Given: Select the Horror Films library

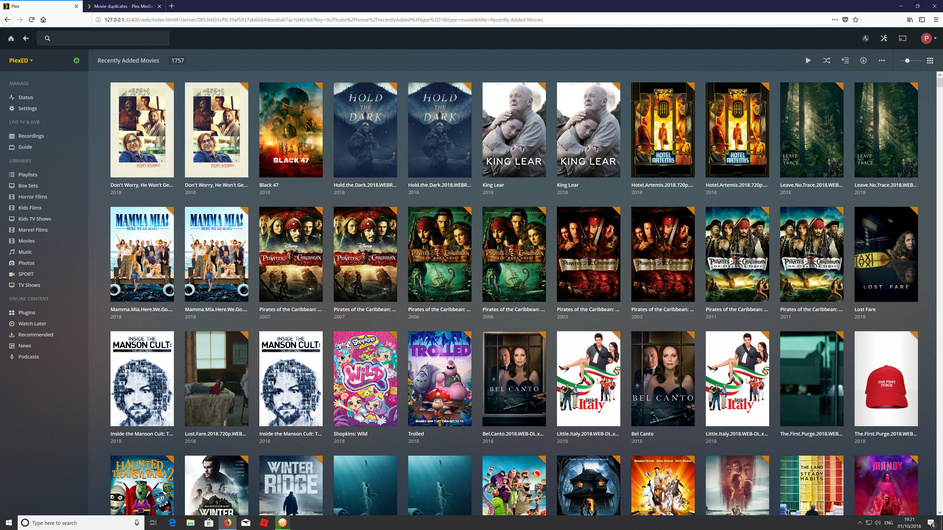Looking at the screenshot, I should coord(32,197).
